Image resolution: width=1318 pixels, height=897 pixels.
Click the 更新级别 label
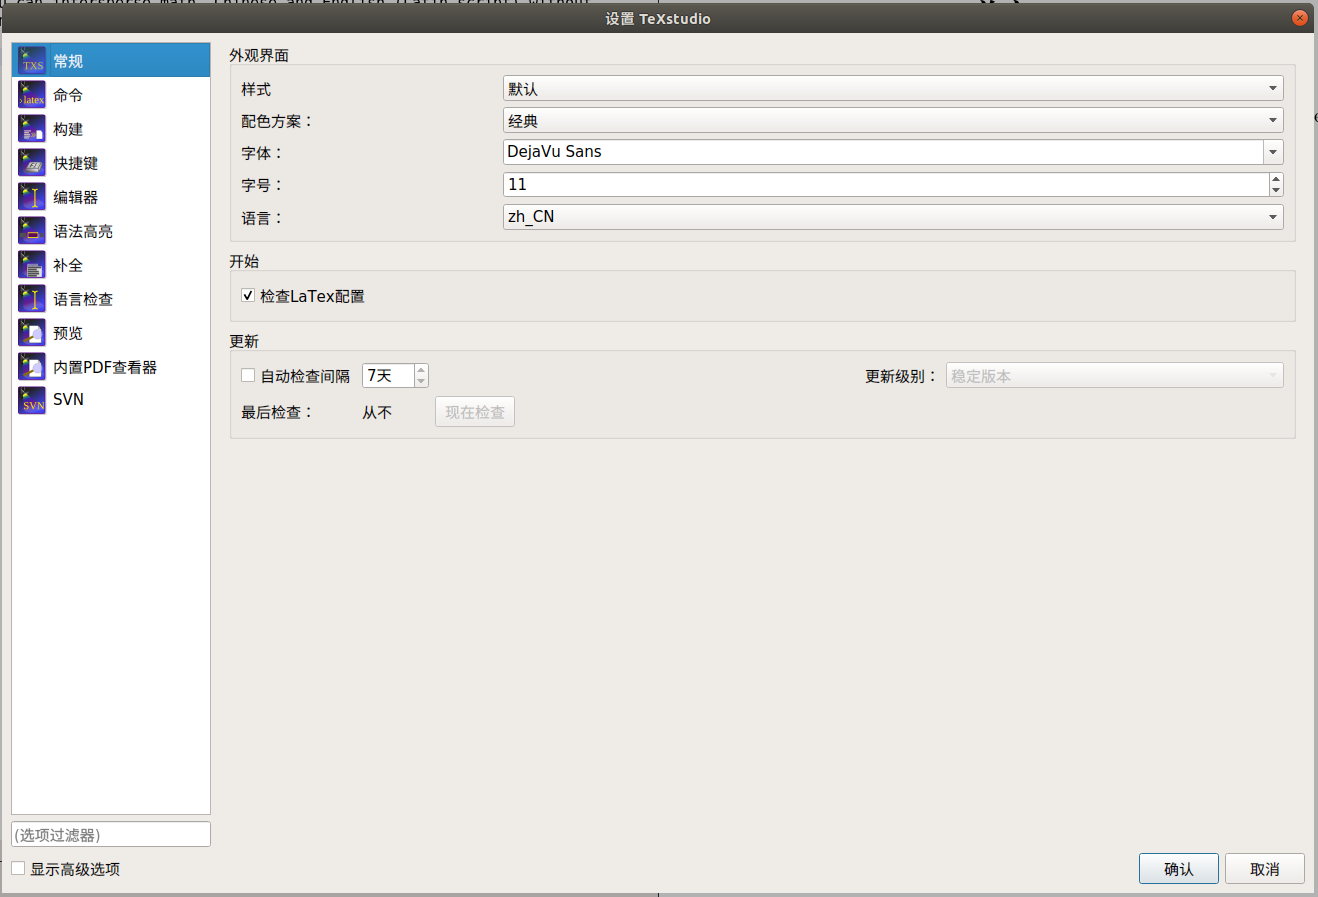pos(902,376)
